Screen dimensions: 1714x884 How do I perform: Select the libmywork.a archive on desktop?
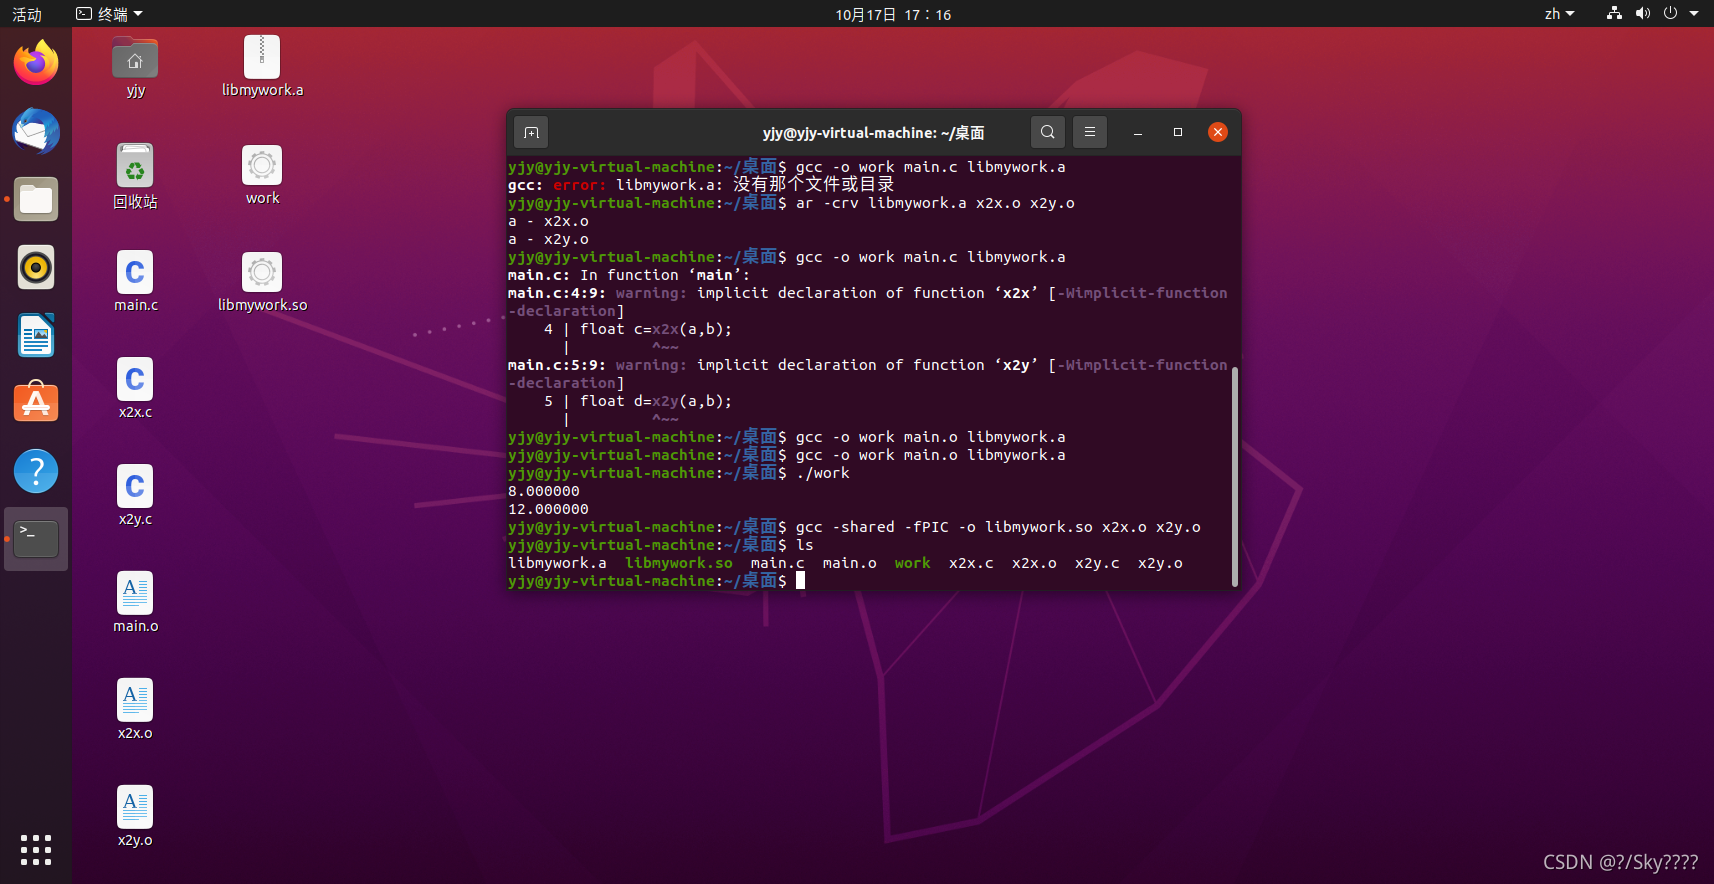(262, 67)
